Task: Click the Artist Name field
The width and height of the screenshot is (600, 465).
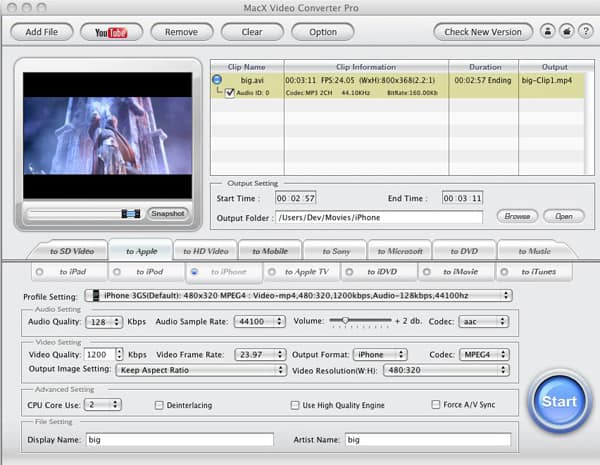Action: click(428, 439)
